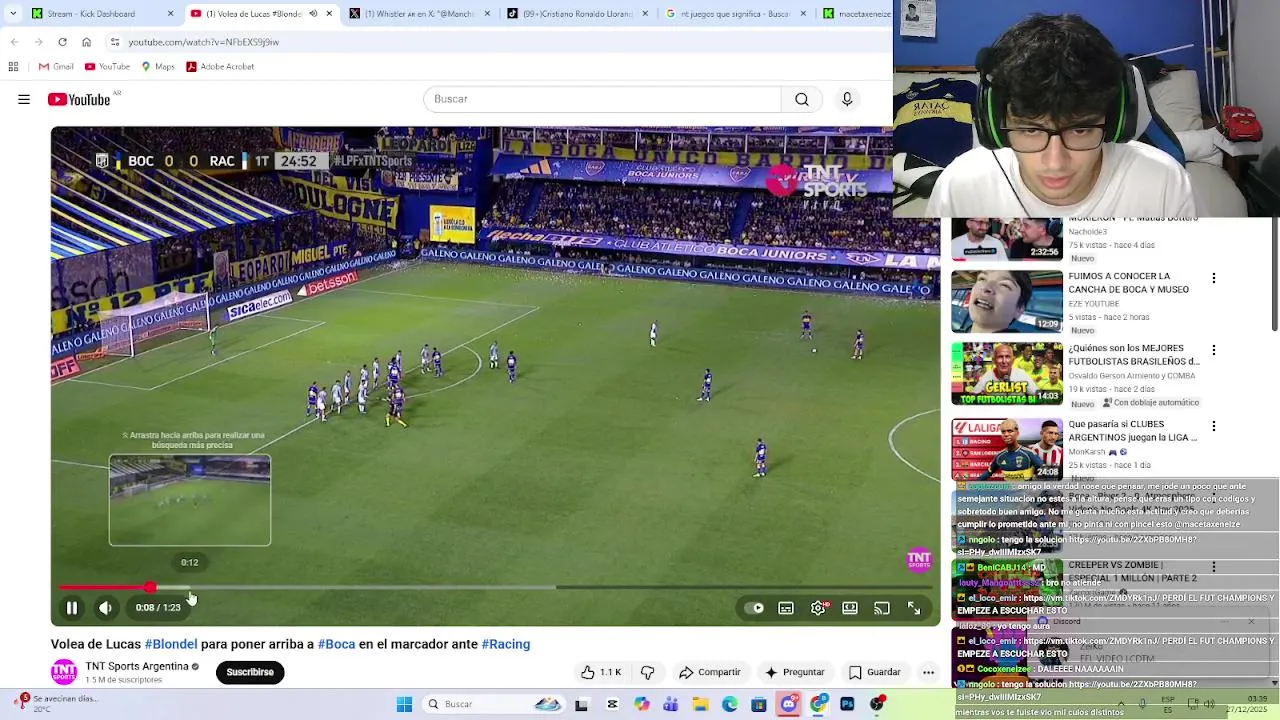Open the Adobe Acrobat bookmark
Screen dimensions: 1280x720
pos(220,67)
